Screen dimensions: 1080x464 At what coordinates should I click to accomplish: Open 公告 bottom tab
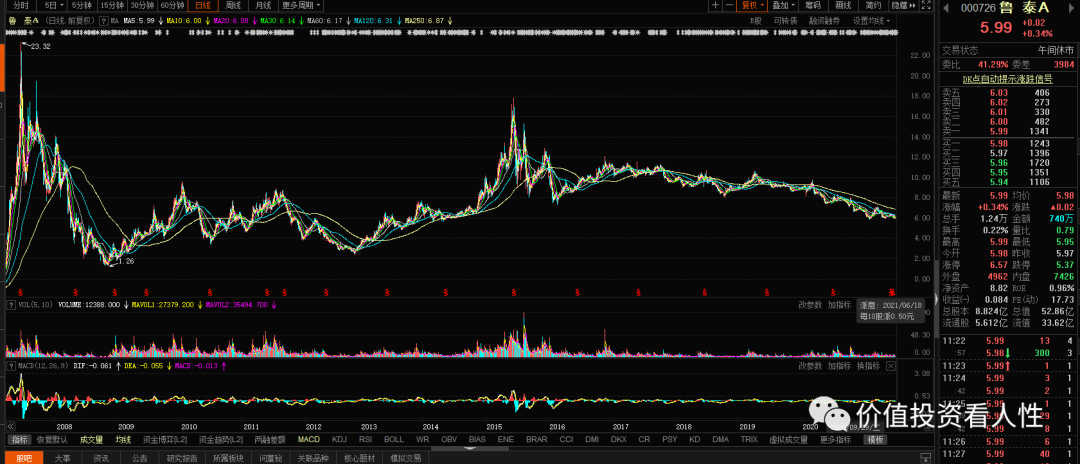pyautogui.click(x=140, y=458)
